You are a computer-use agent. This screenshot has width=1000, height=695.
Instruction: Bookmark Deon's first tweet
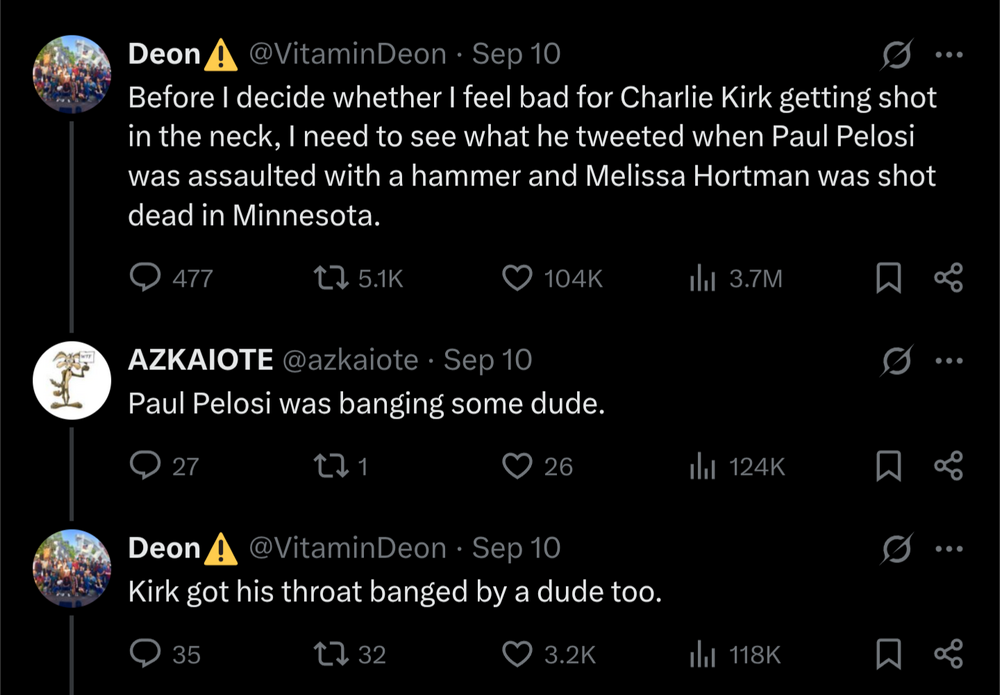point(889,277)
